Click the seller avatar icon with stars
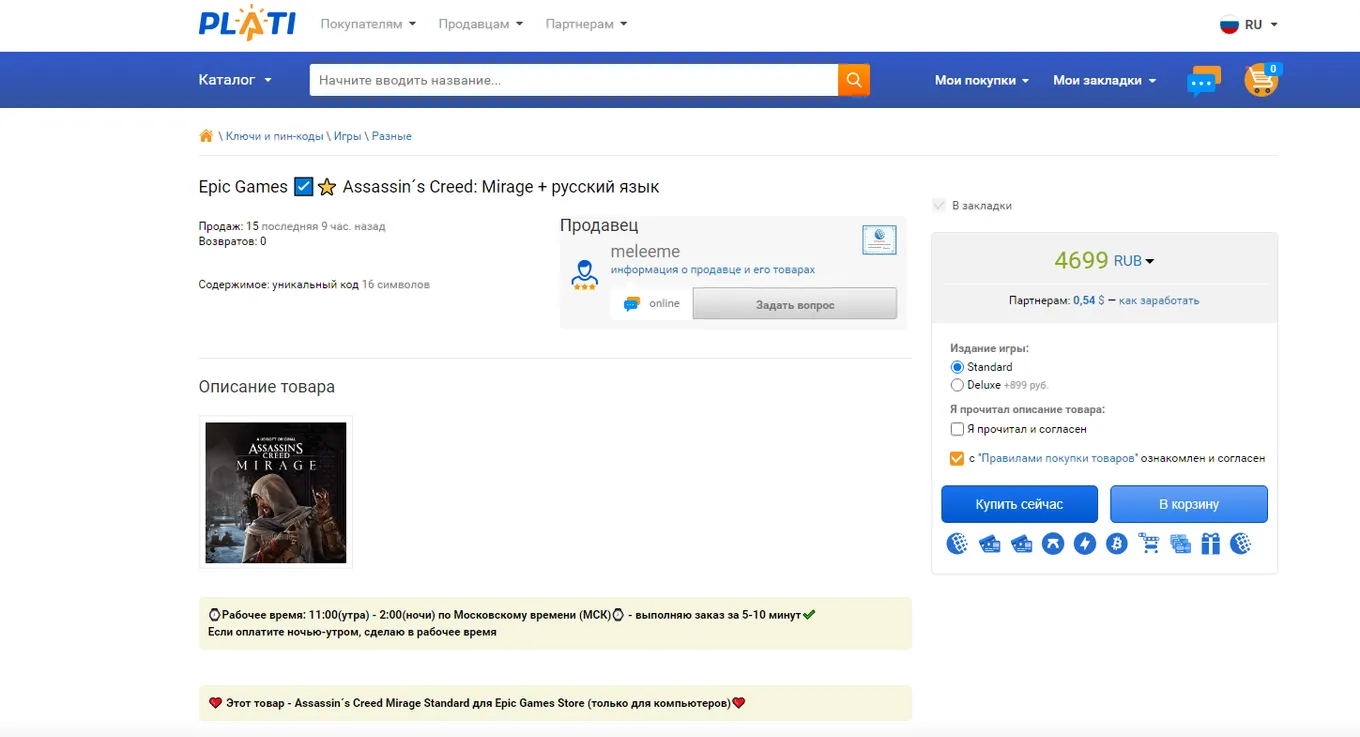 (x=584, y=274)
